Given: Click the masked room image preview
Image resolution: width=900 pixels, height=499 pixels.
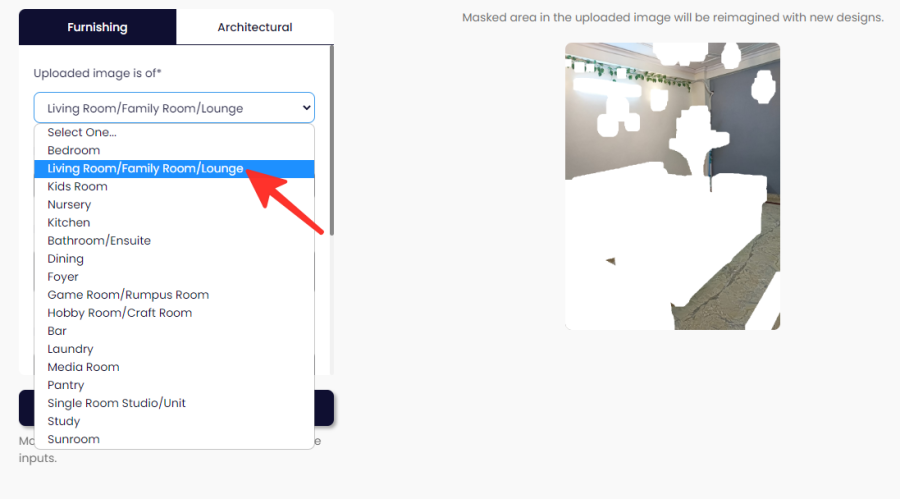Looking at the screenshot, I should click(672, 186).
